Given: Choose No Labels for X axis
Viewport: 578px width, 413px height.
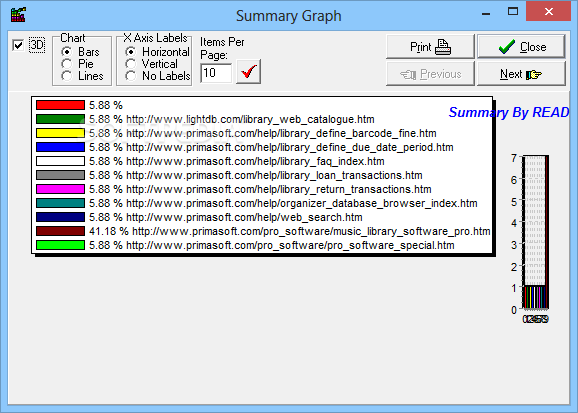Looking at the screenshot, I should [130, 76].
